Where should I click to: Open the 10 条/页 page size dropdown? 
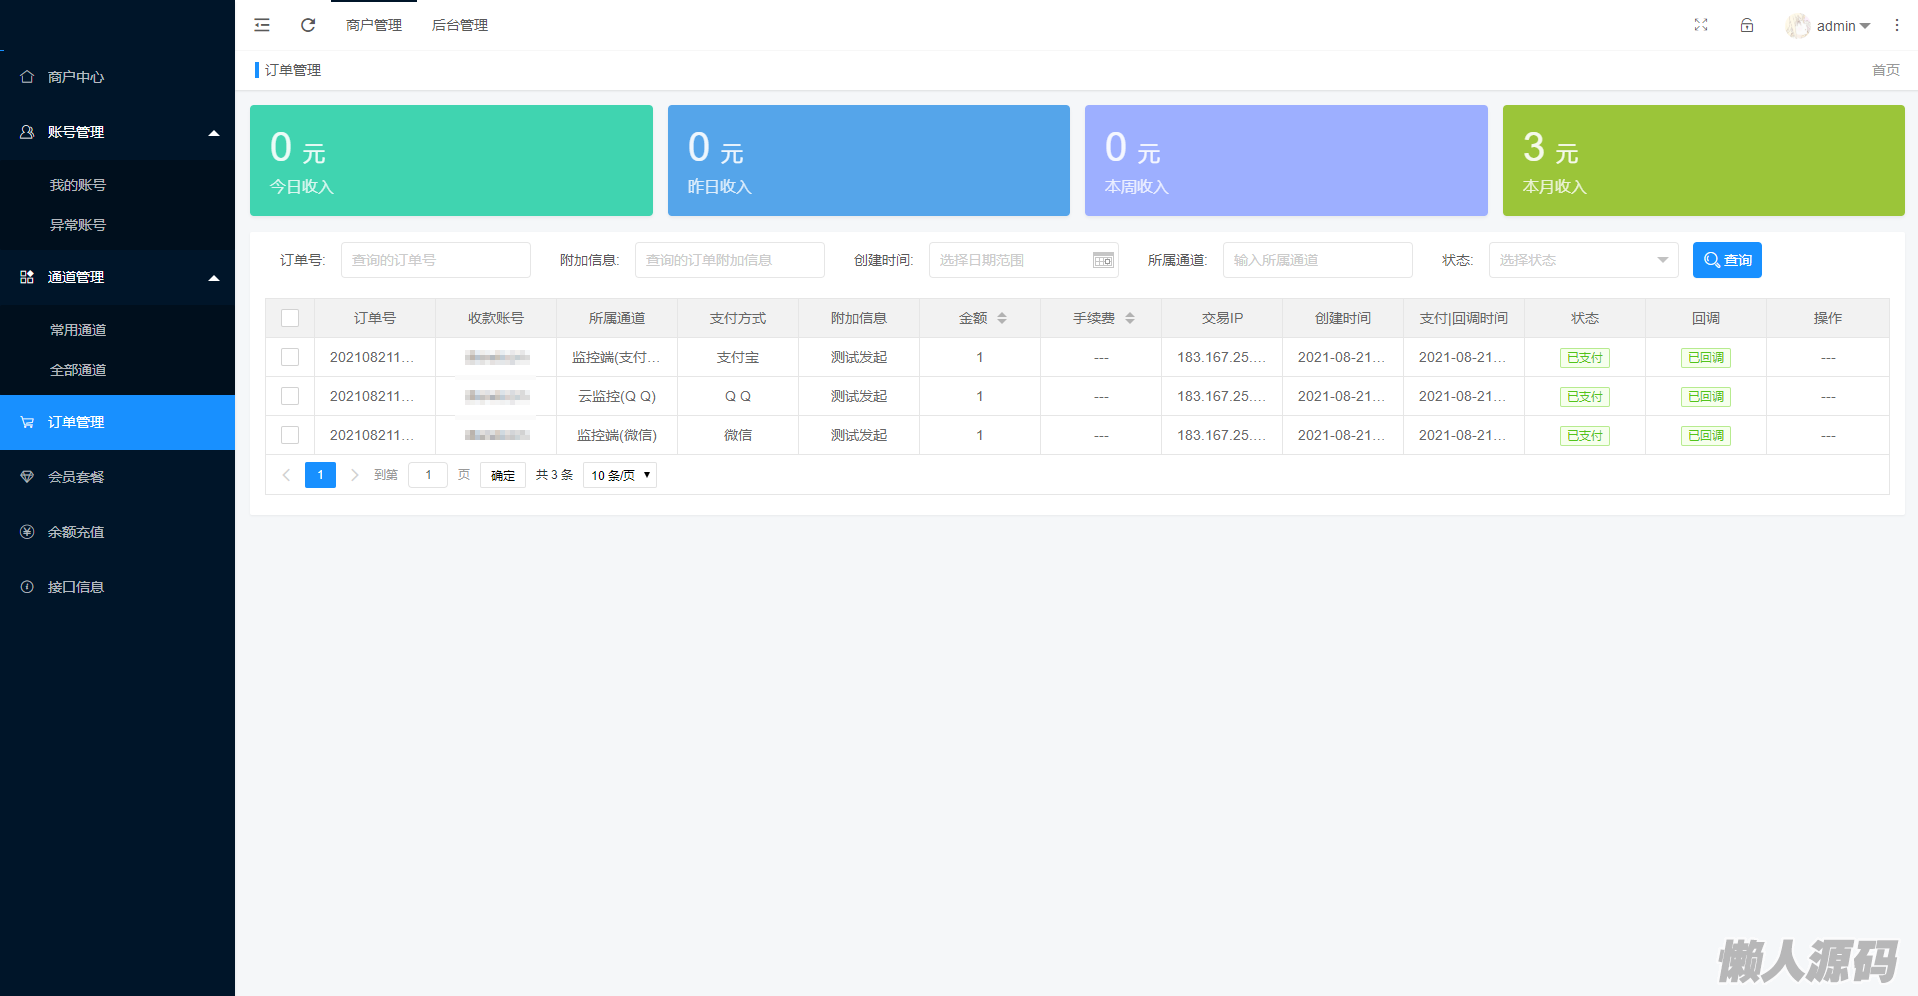[x=620, y=475]
